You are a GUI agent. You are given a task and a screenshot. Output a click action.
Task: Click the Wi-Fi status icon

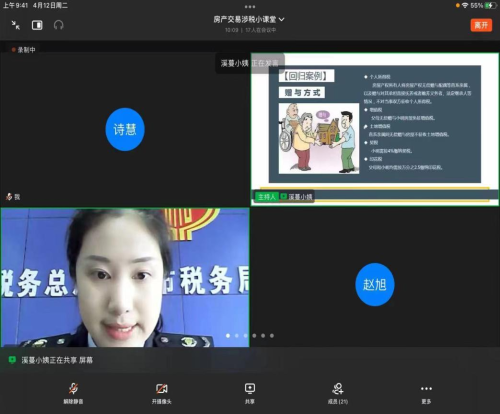click(465, 6)
